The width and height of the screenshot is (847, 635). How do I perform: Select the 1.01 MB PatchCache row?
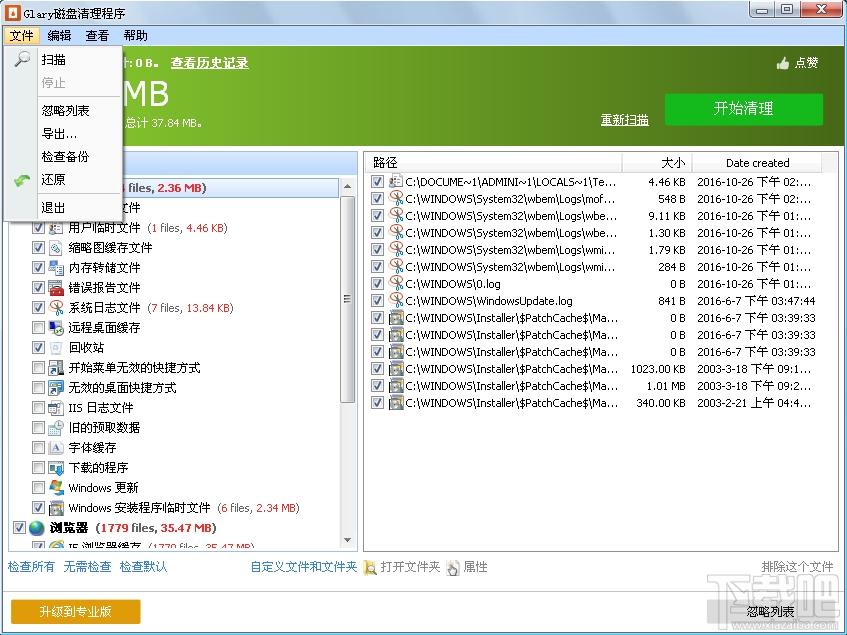coord(594,386)
